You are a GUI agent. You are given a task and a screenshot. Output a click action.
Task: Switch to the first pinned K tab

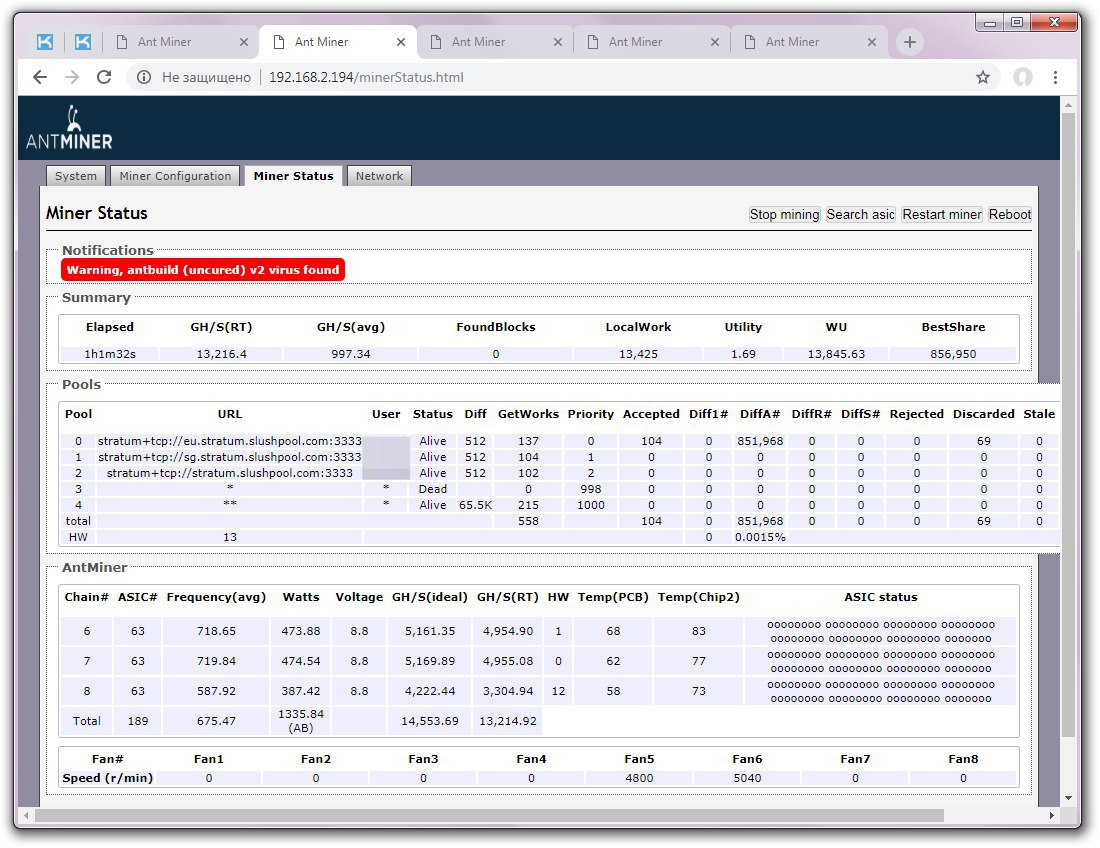(45, 42)
